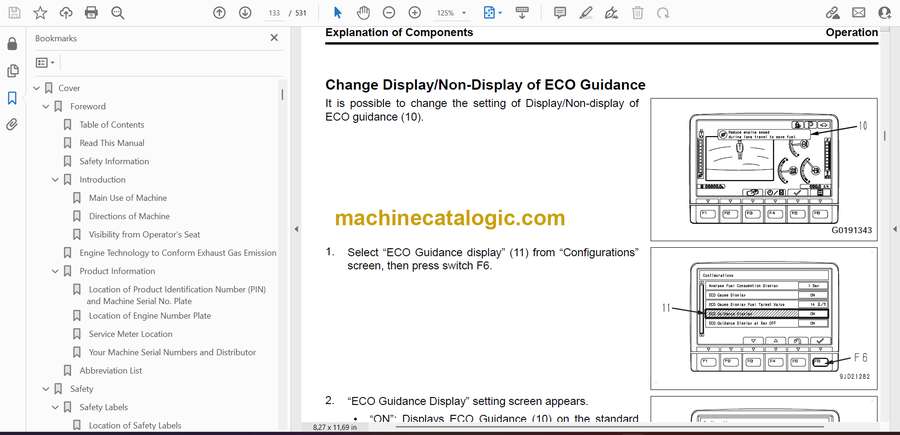Open Read This Manual bookmark
The image size is (900, 435).
[x=111, y=143]
